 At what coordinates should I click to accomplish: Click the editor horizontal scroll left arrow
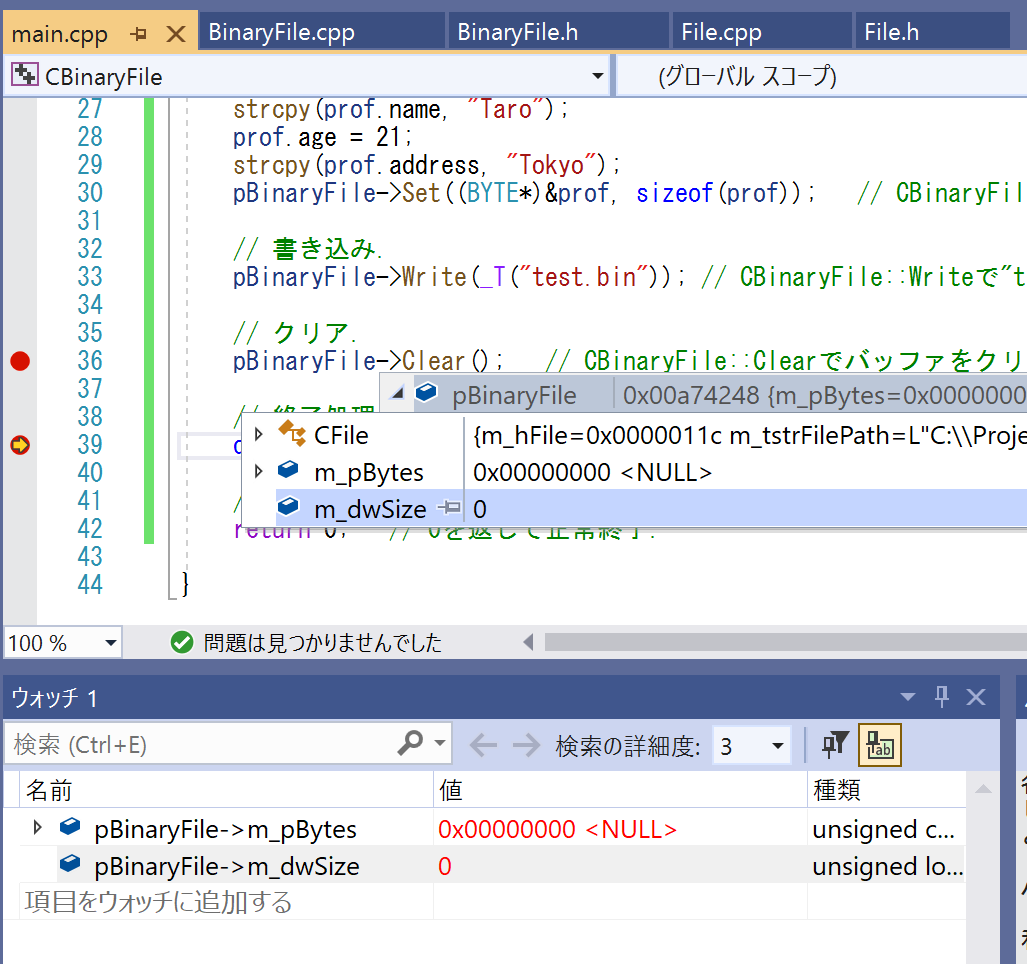528,642
